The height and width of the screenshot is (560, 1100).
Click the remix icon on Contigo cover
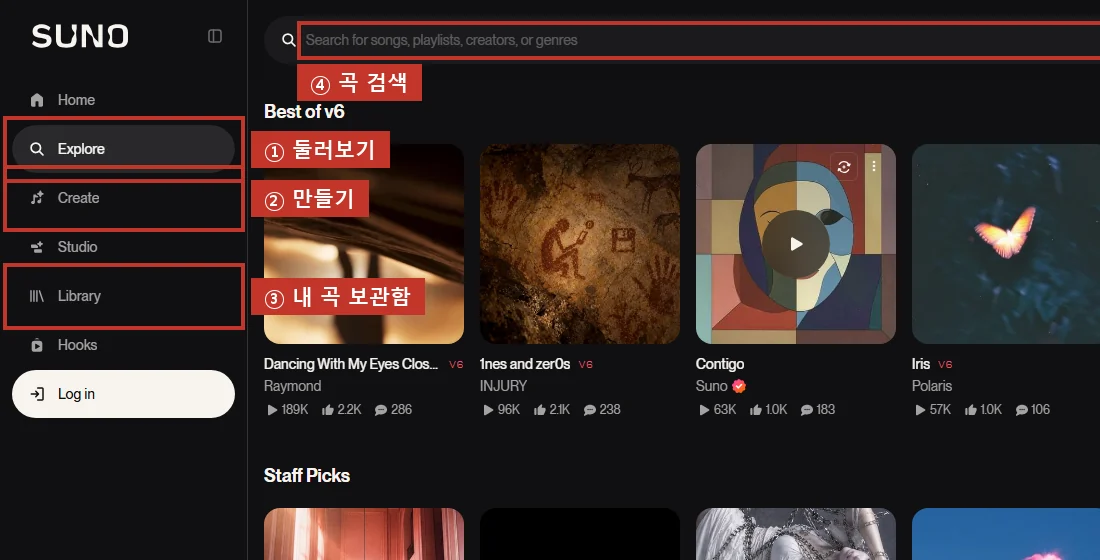pos(844,166)
